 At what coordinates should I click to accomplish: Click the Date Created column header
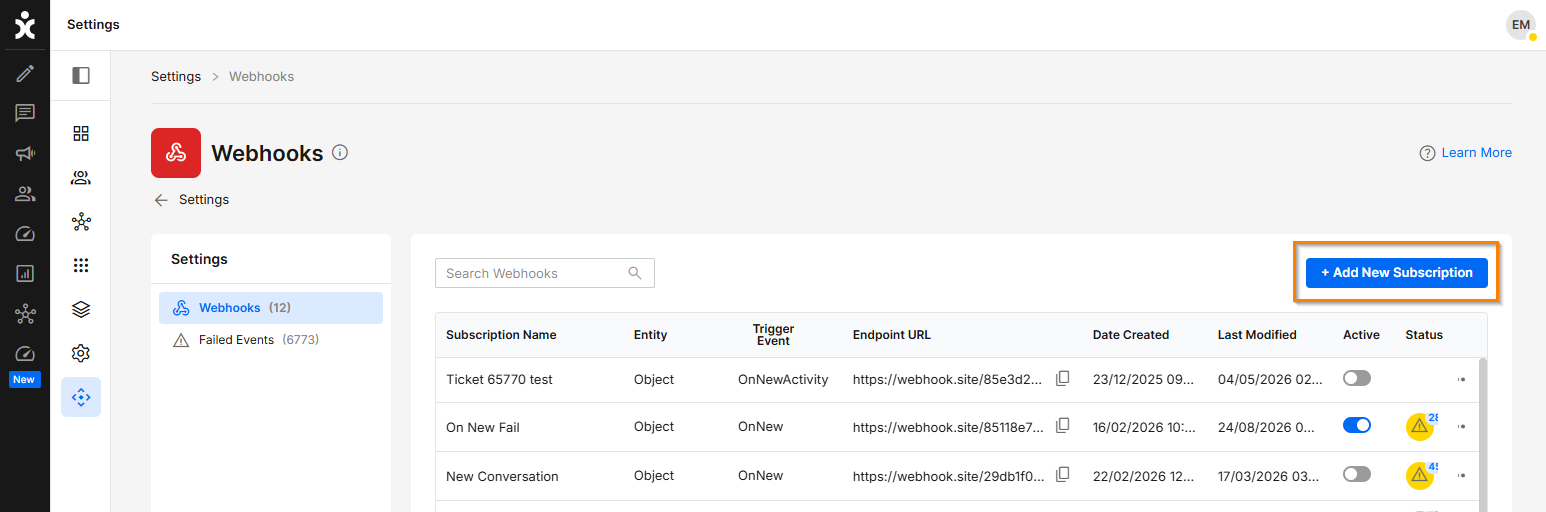(x=1131, y=335)
